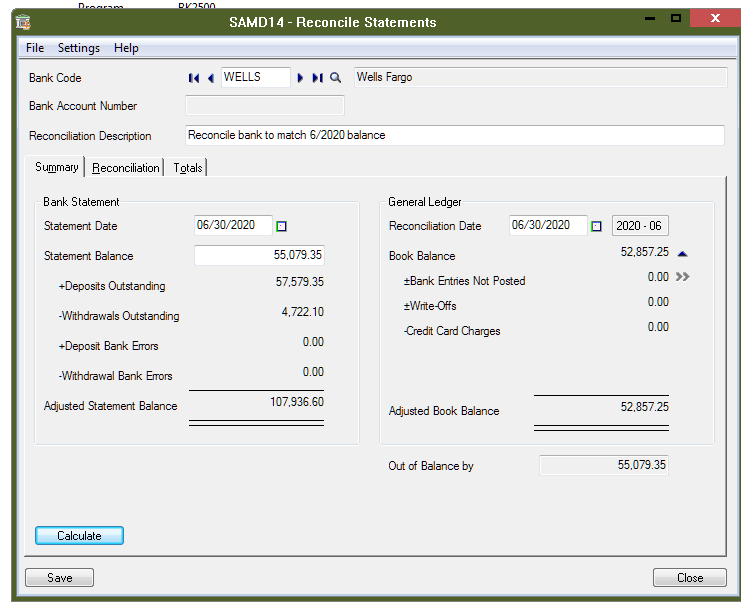The width and height of the screenshot is (741, 607).
Task: Open the File menu
Action: pyautogui.click(x=35, y=48)
